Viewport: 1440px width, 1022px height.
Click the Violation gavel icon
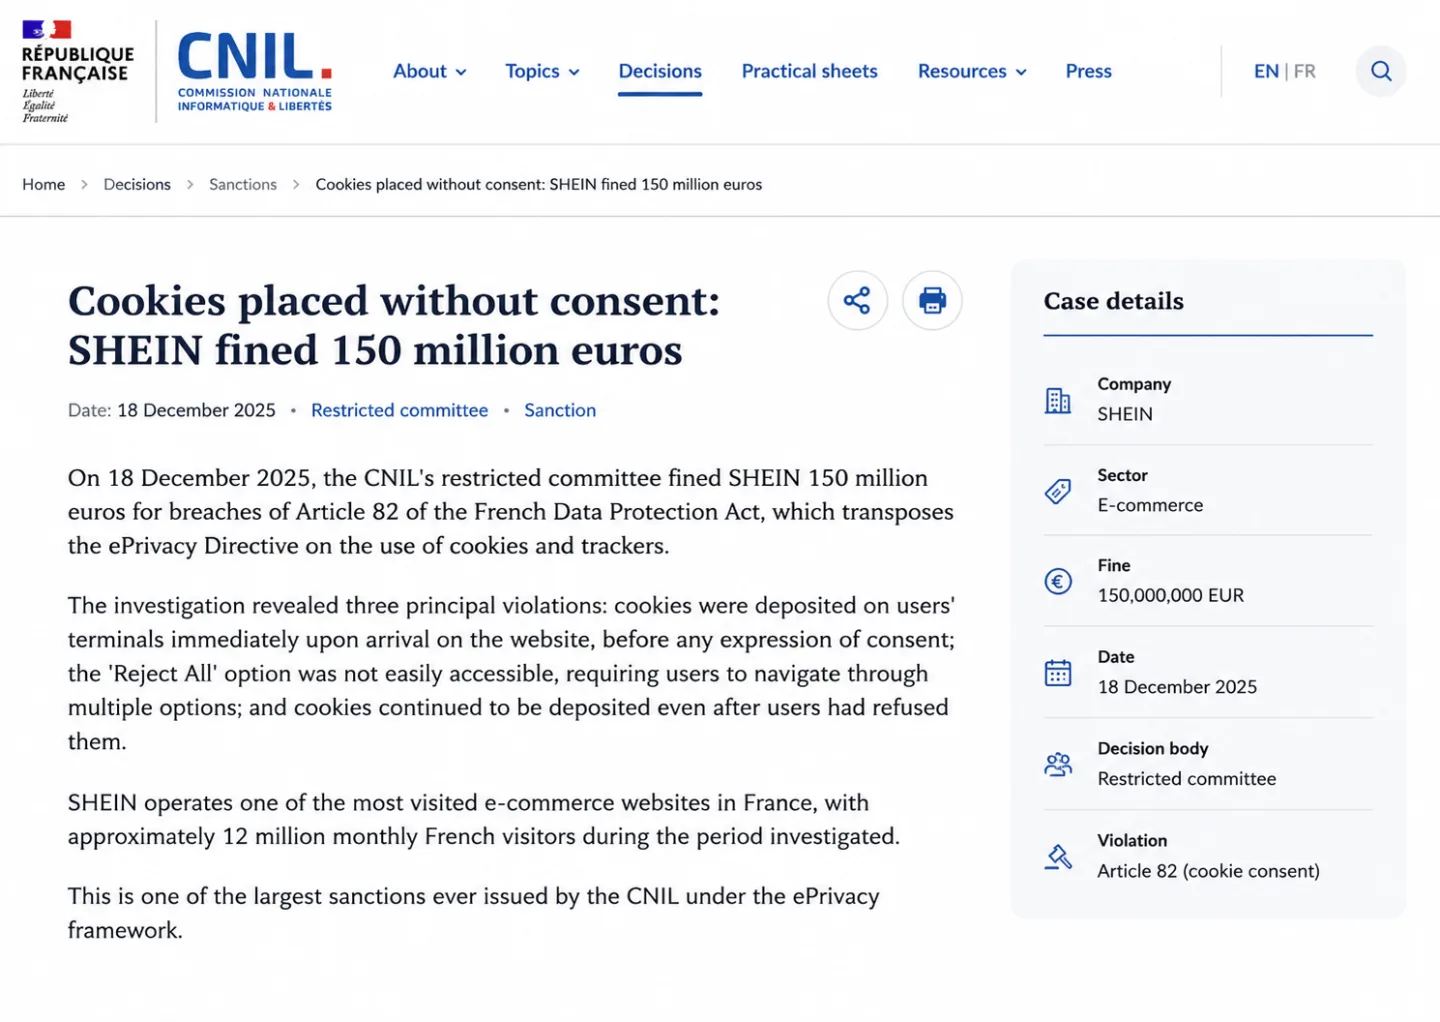click(1058, 857)
